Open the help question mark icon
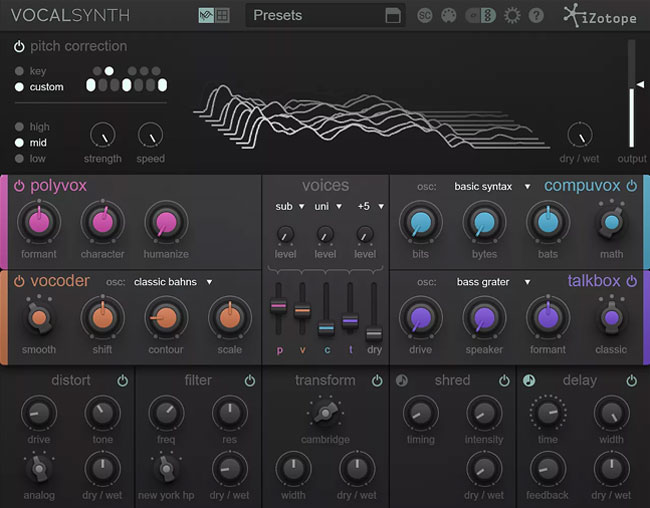The height and width of the screenshot is (508, 650). click(x=536, y=16)
